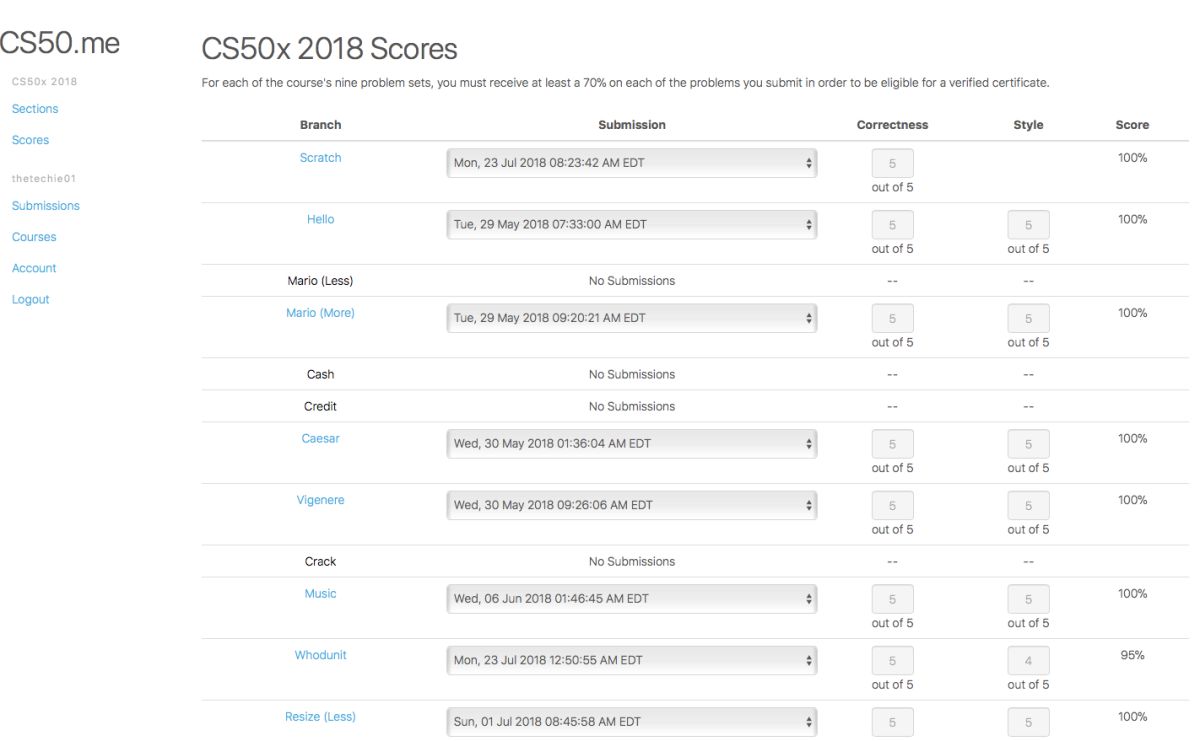This screenshot has height=741, width=1200.
Task: Expand the Whodunit submission date dropdown
Action: click(x=631, y=660)
